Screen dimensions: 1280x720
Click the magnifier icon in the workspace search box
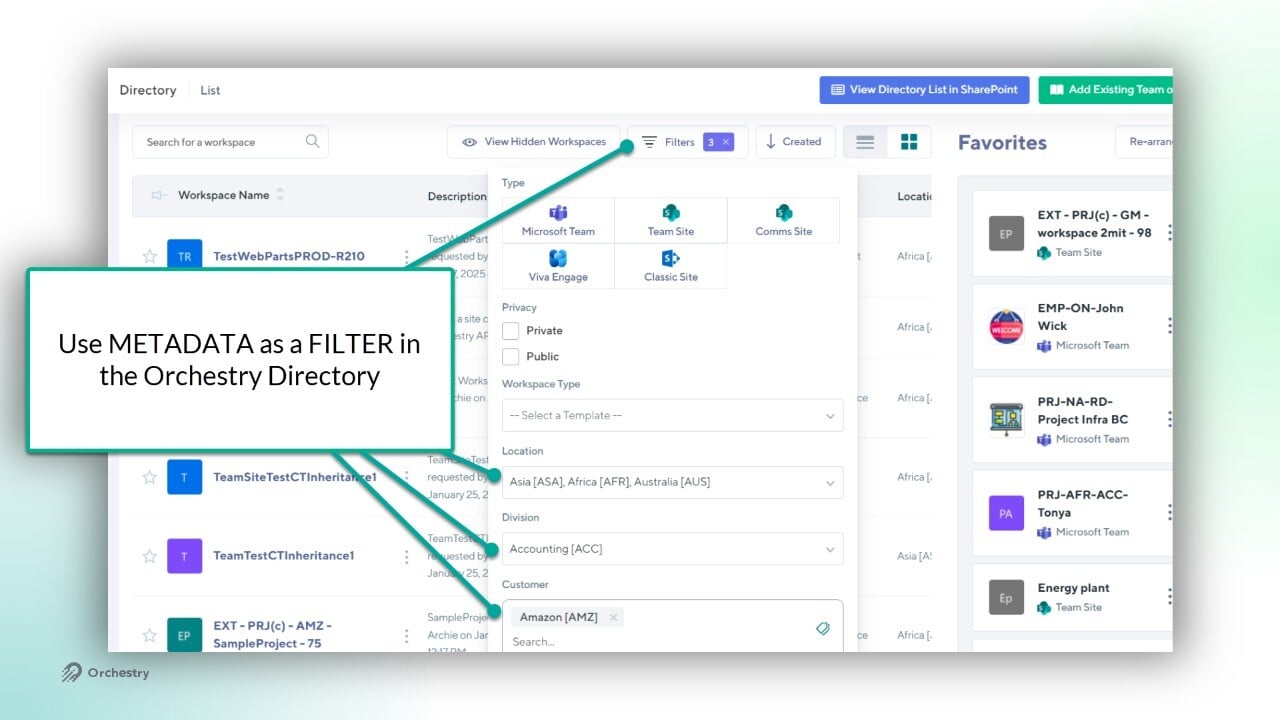[x=313, y=141]
